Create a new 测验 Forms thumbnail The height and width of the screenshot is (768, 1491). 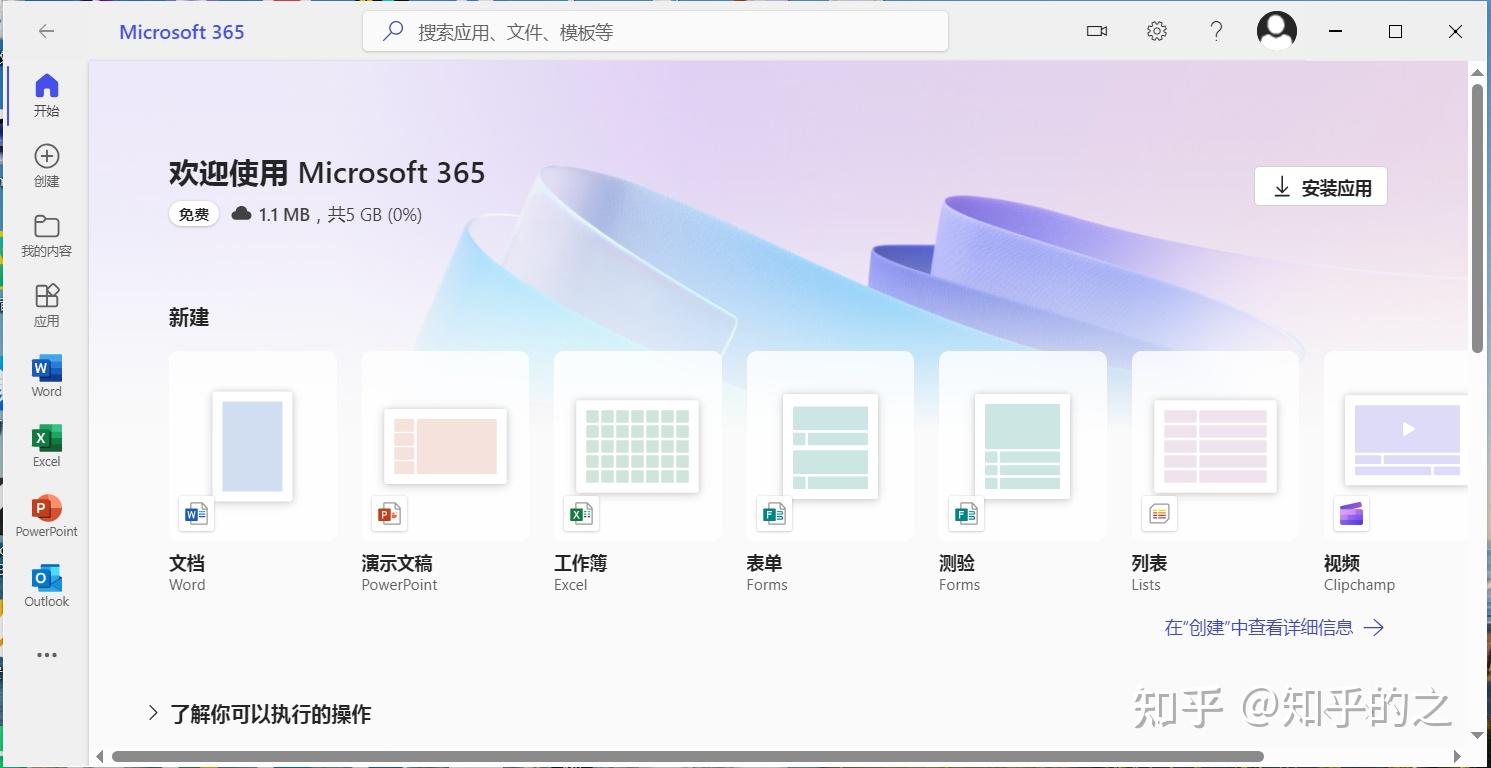click(x=1022, y=446)
